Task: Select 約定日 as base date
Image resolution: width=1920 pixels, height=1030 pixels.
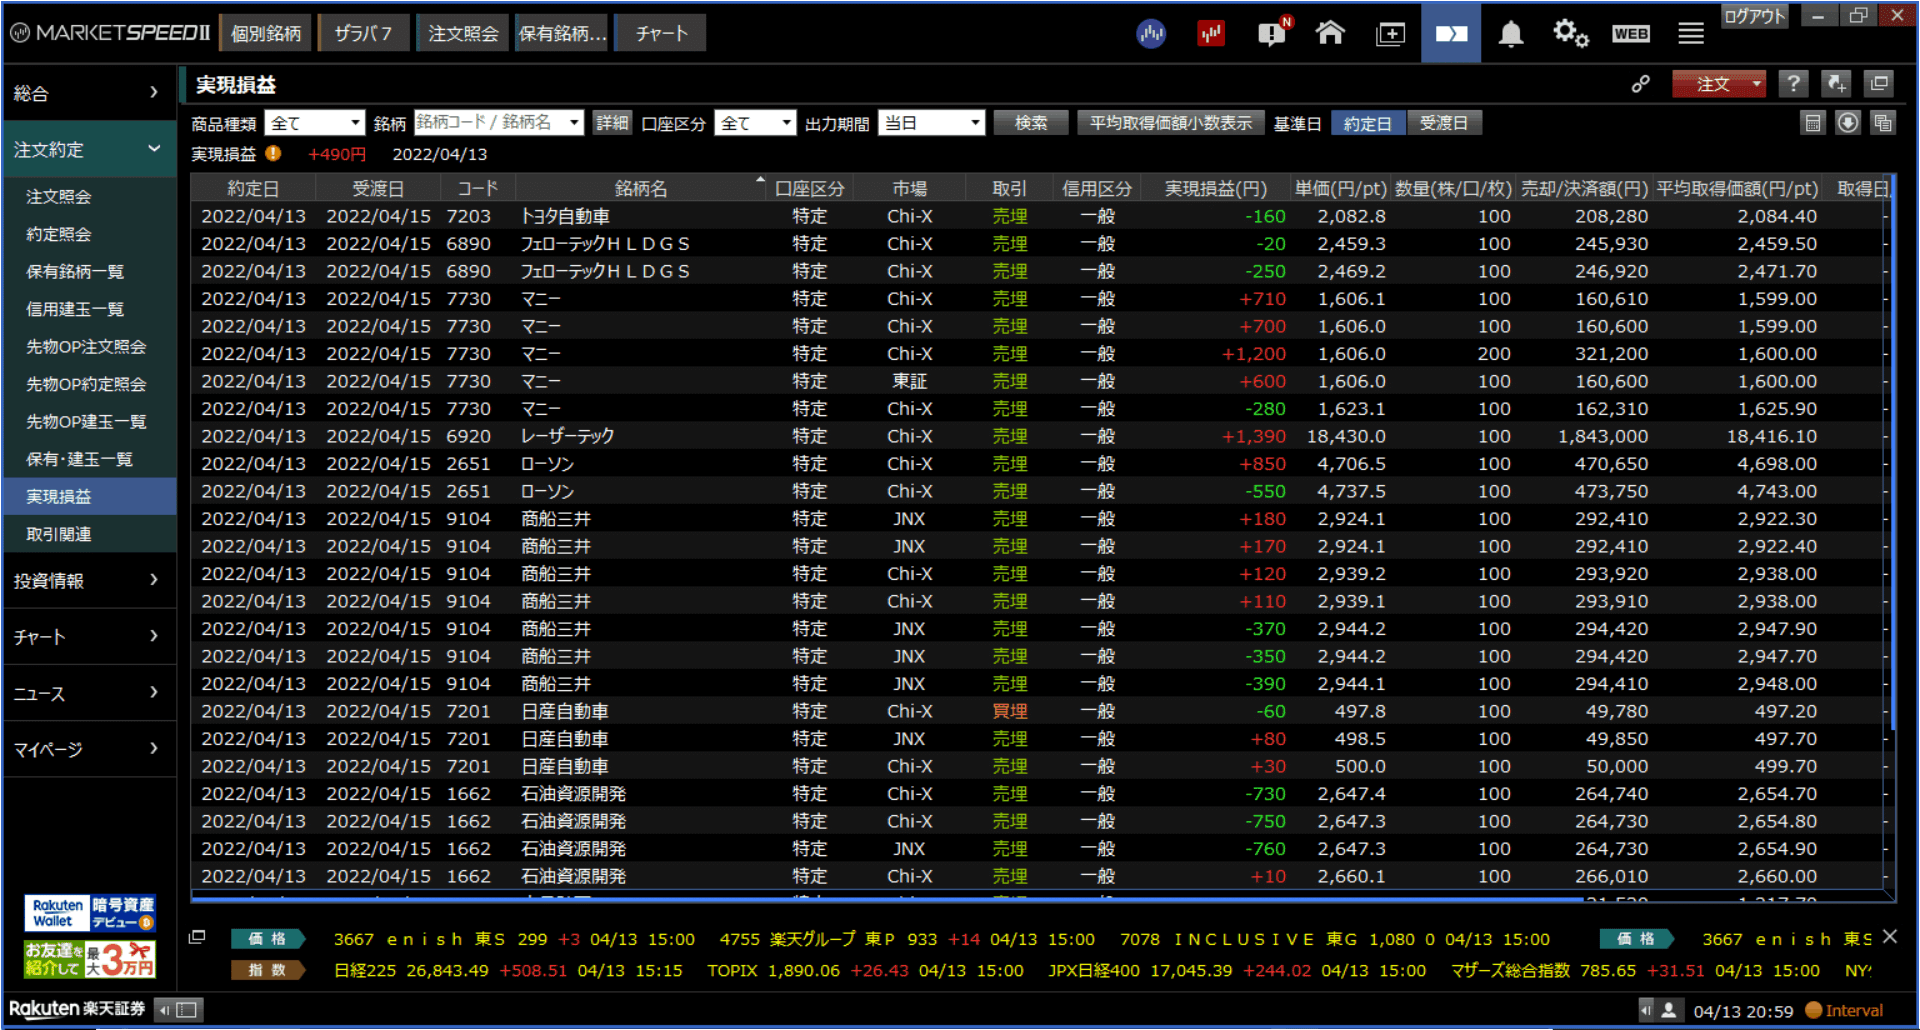Action: (1368, 123)
